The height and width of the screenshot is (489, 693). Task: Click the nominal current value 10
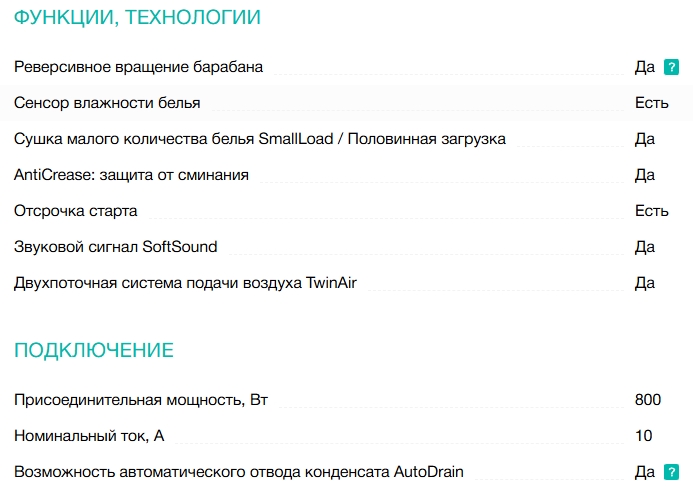pyautogui.click(x=644, y=436)
